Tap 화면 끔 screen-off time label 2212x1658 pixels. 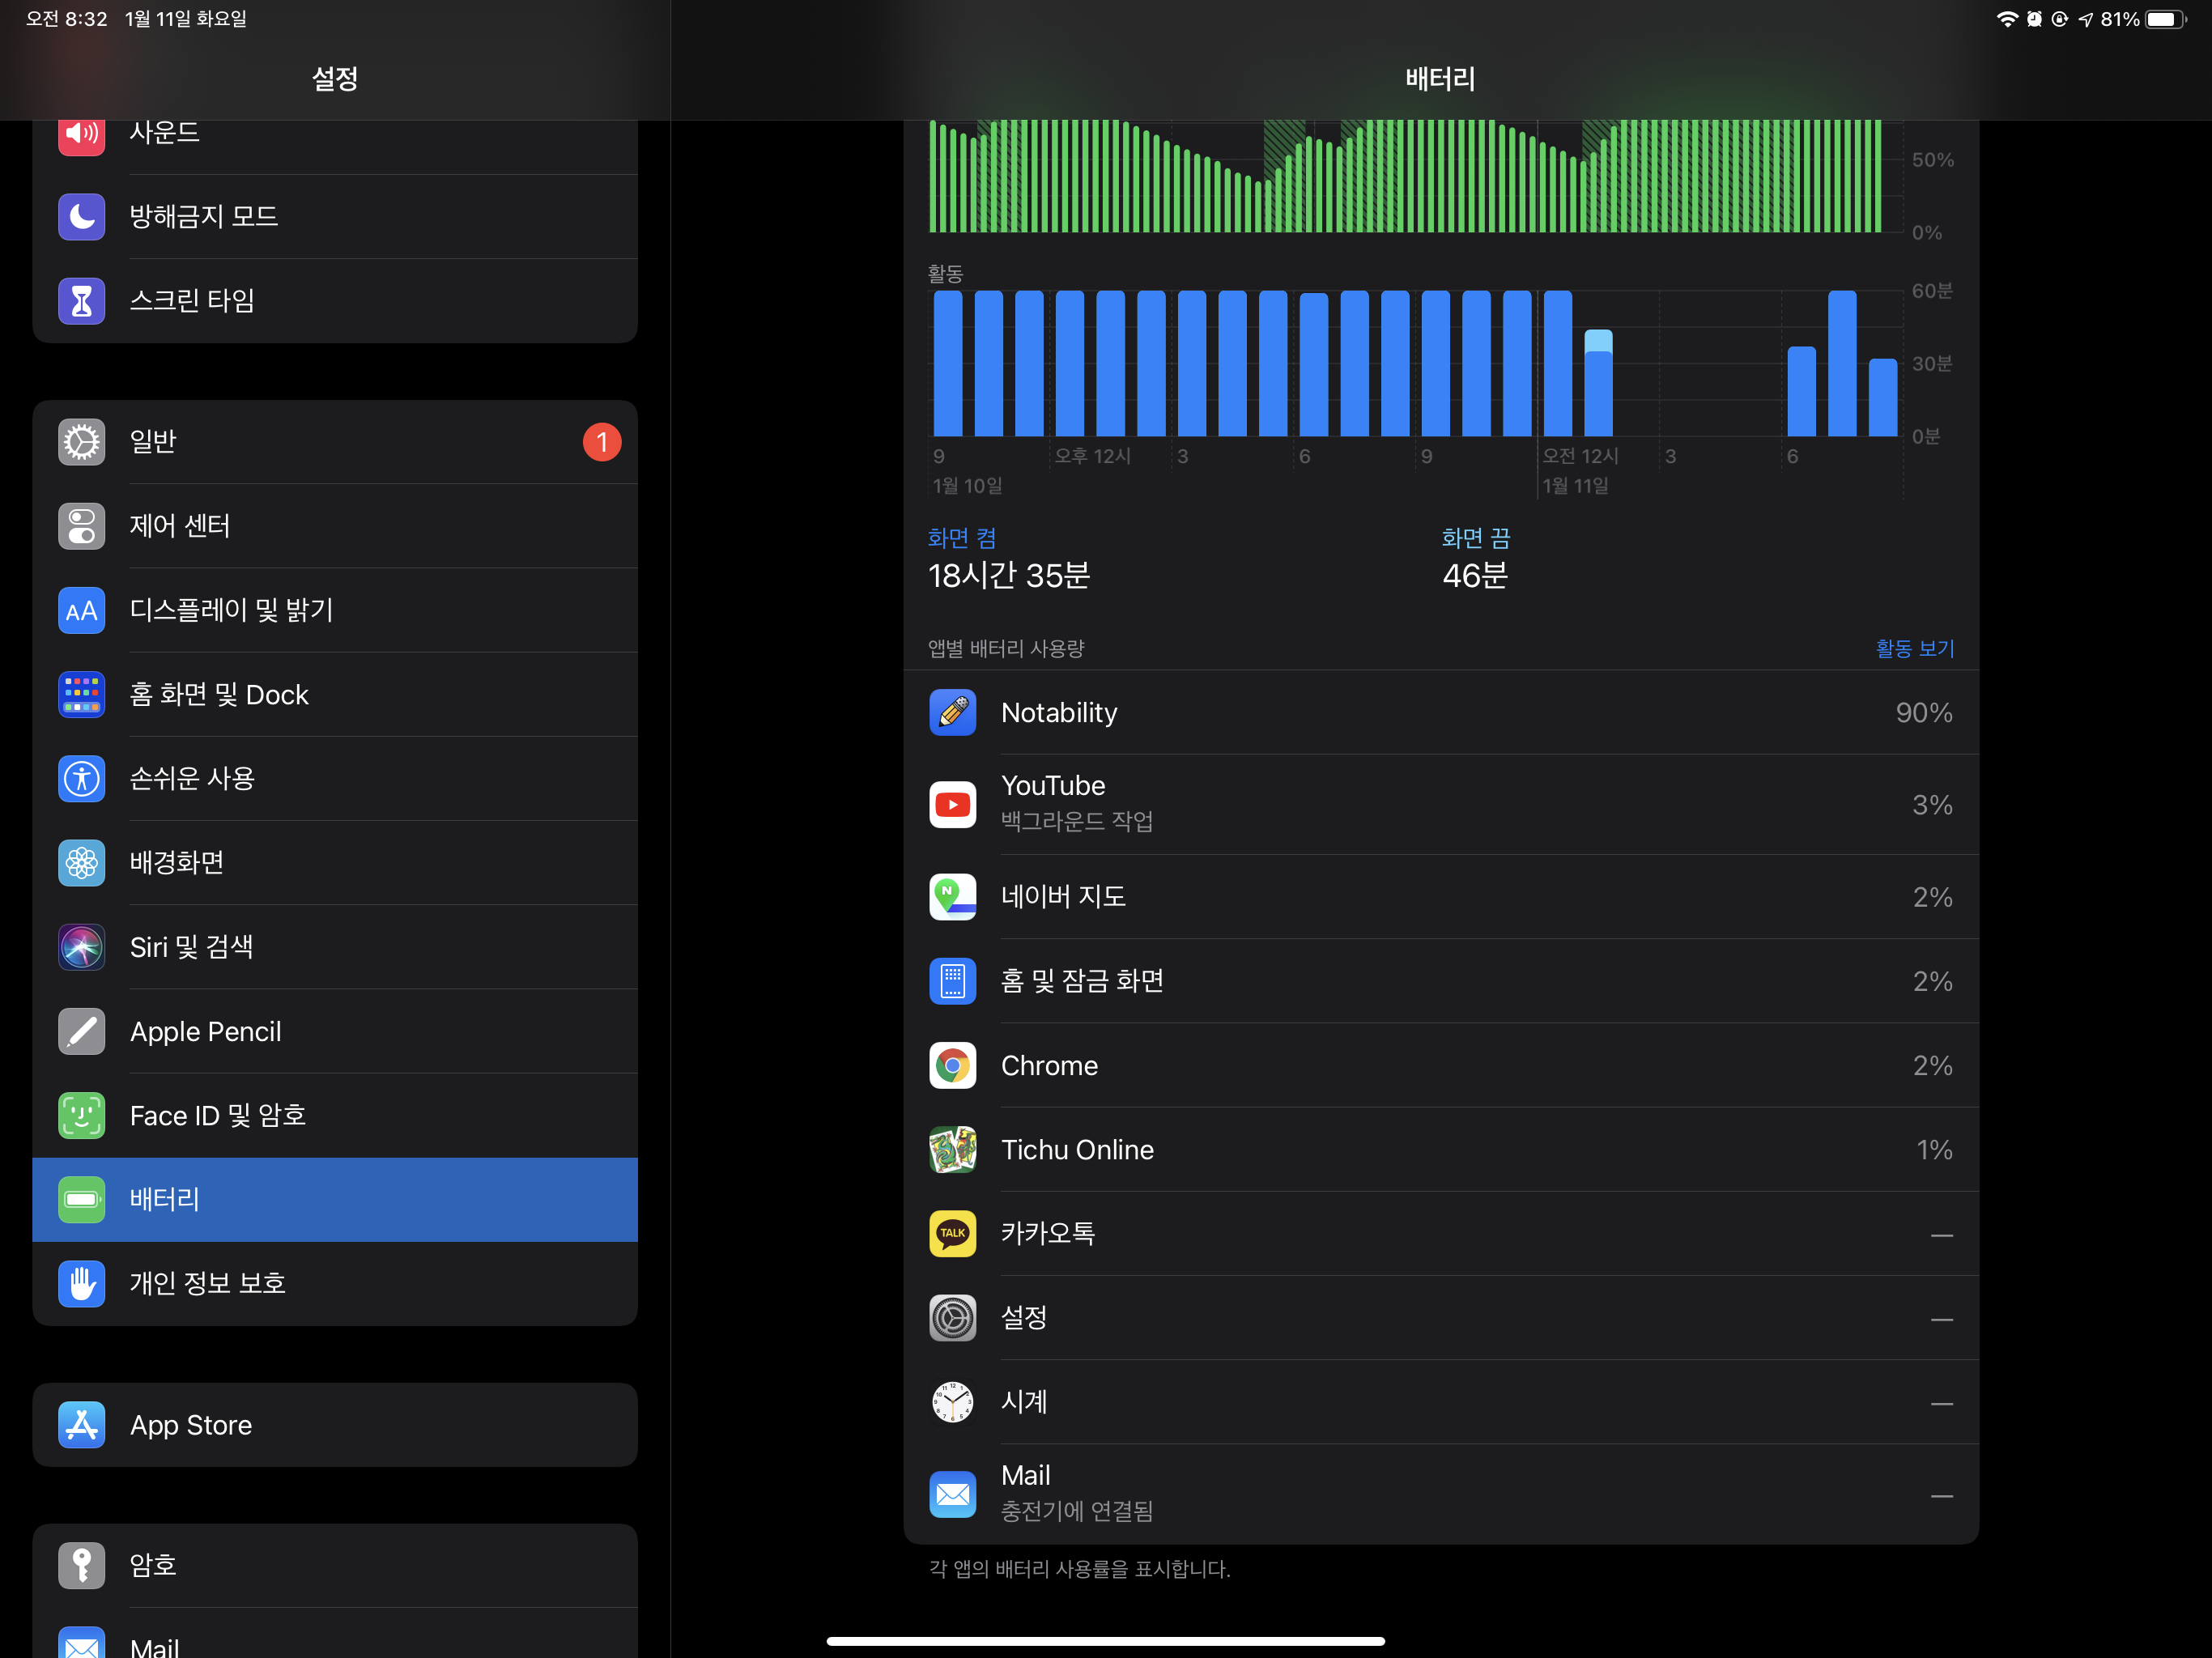click(1475, 539)
